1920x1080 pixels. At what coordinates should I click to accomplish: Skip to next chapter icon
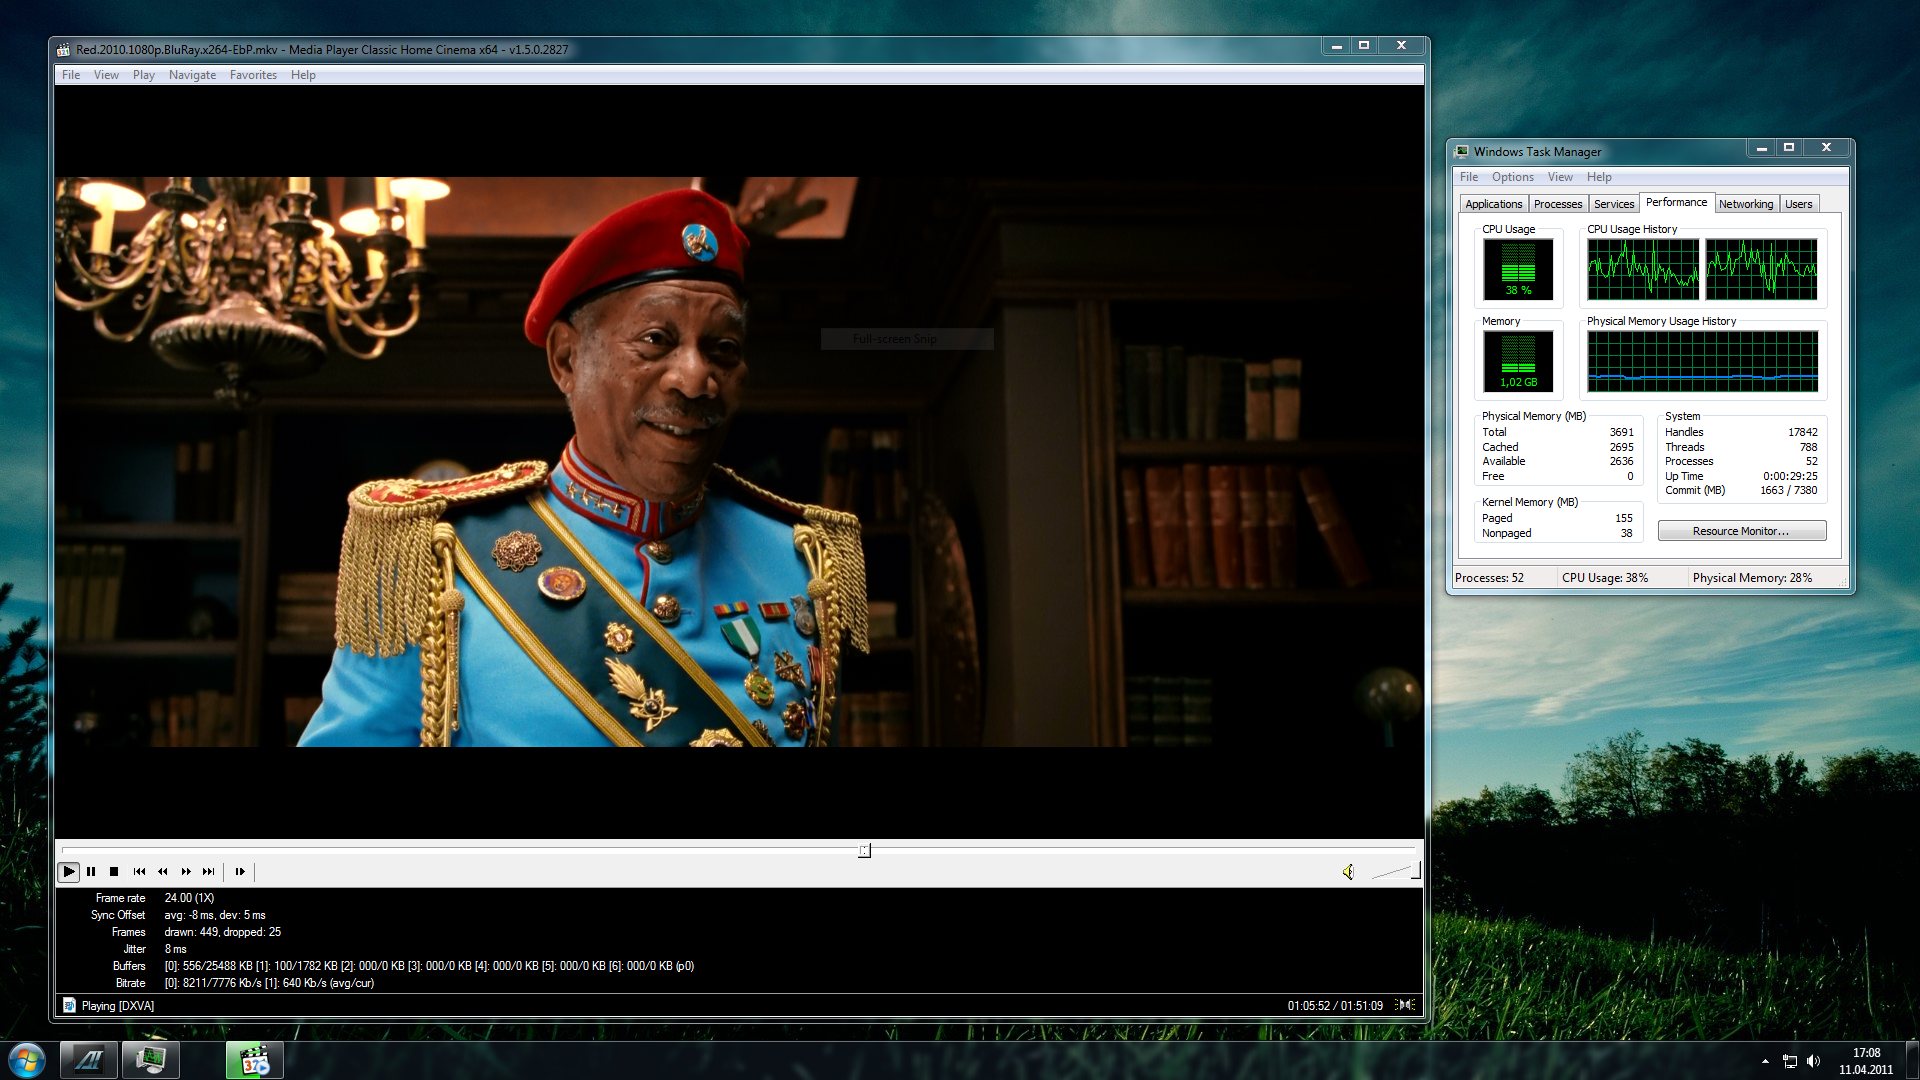point(208,872)
